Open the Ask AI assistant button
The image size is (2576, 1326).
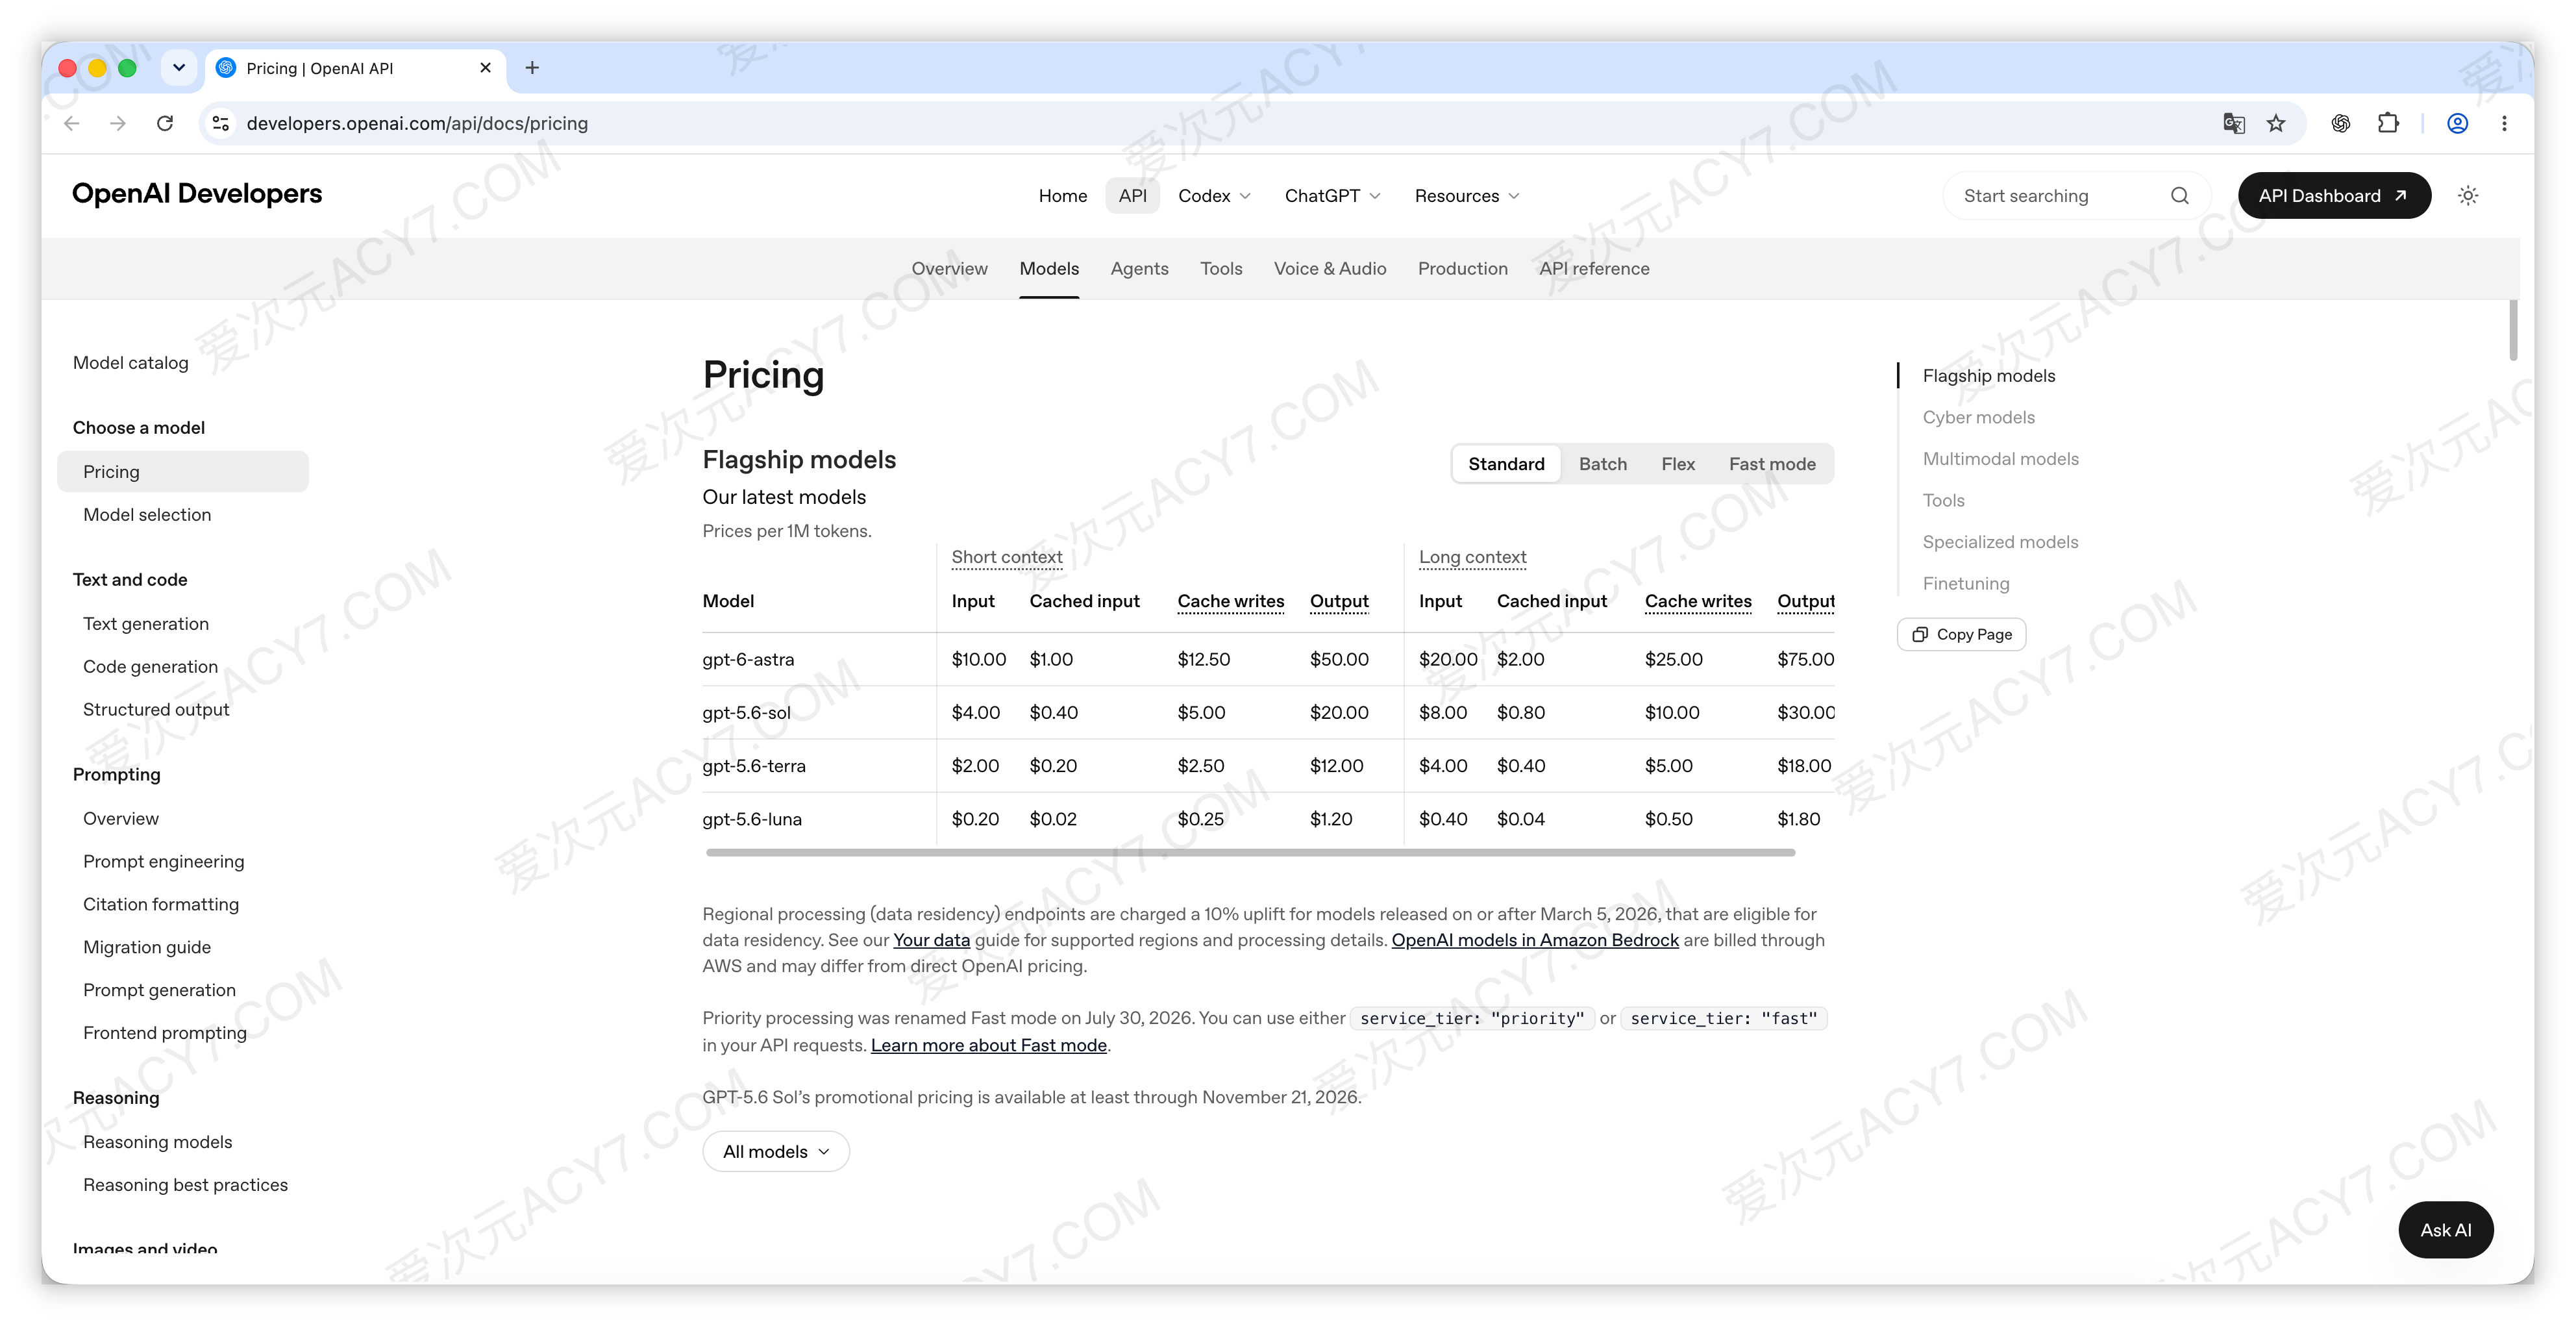2446,1230
